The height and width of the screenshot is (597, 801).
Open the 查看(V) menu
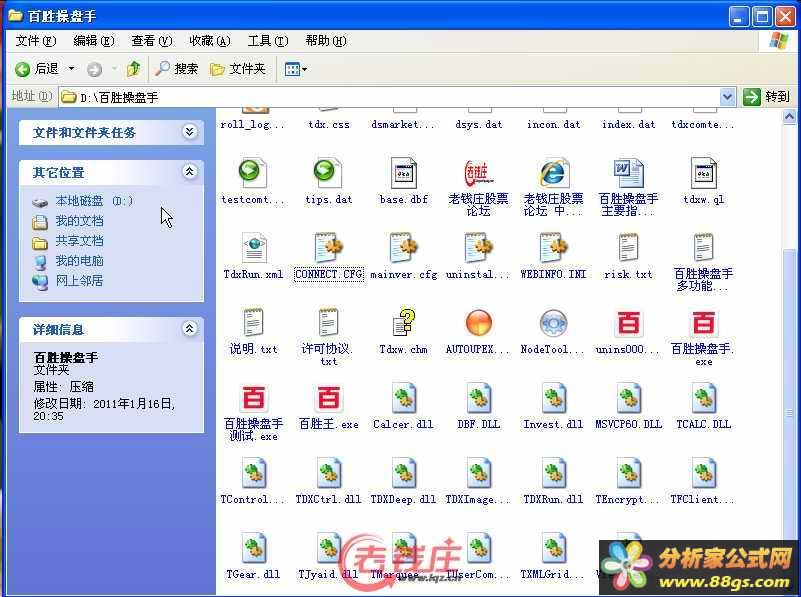click(152, 40)
